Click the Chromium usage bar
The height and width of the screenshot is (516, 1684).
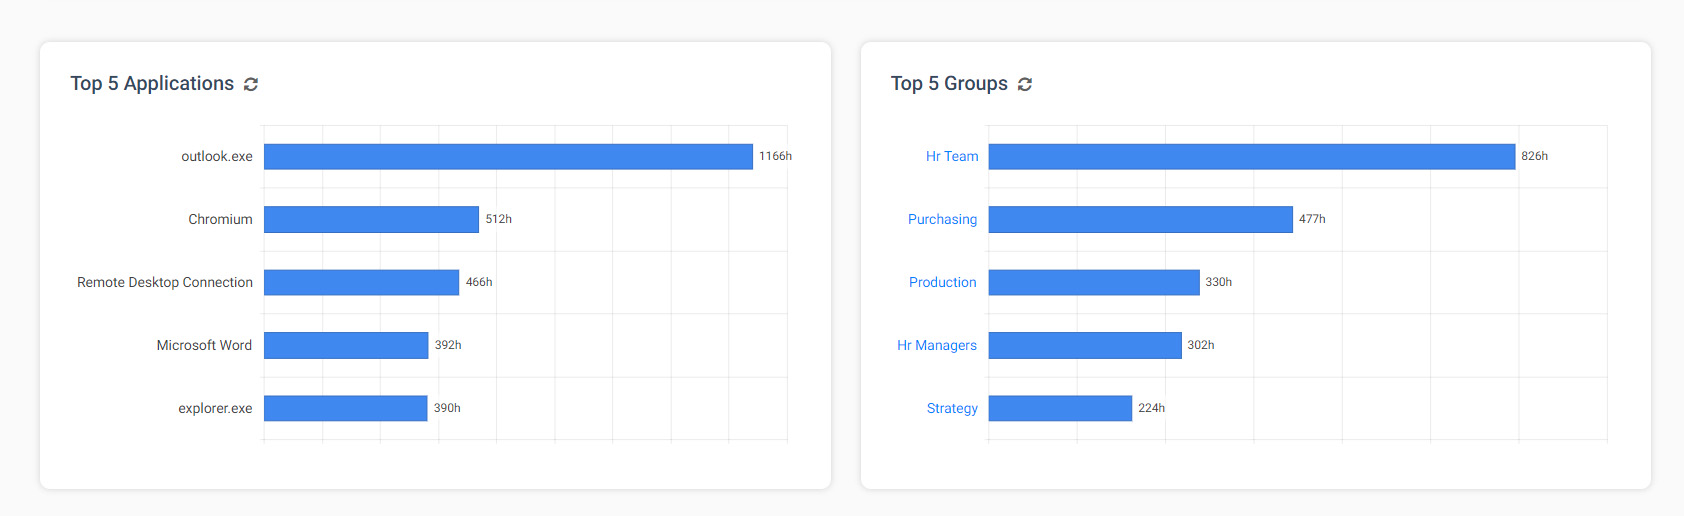(371, 219)
